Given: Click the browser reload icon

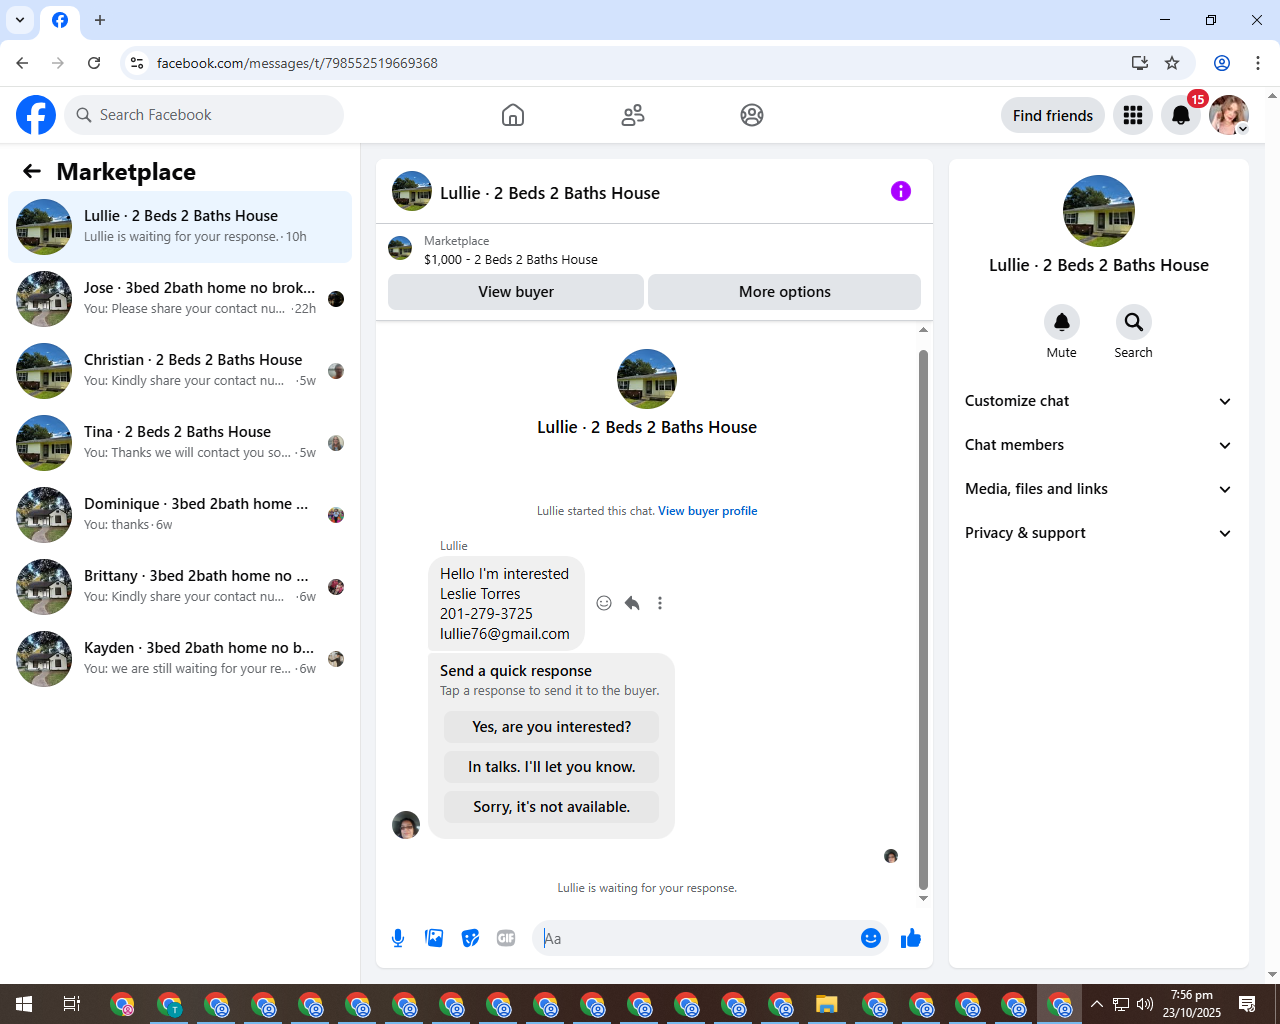Looking at the screenshot, I should pos(94,63).
